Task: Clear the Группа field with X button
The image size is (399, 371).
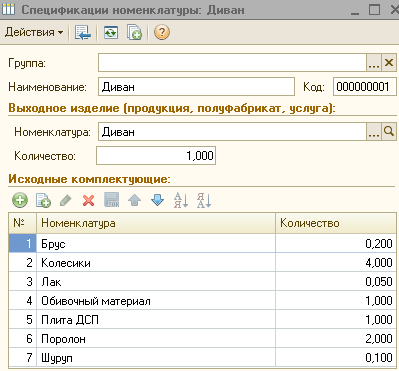Action: click(389, 63)
